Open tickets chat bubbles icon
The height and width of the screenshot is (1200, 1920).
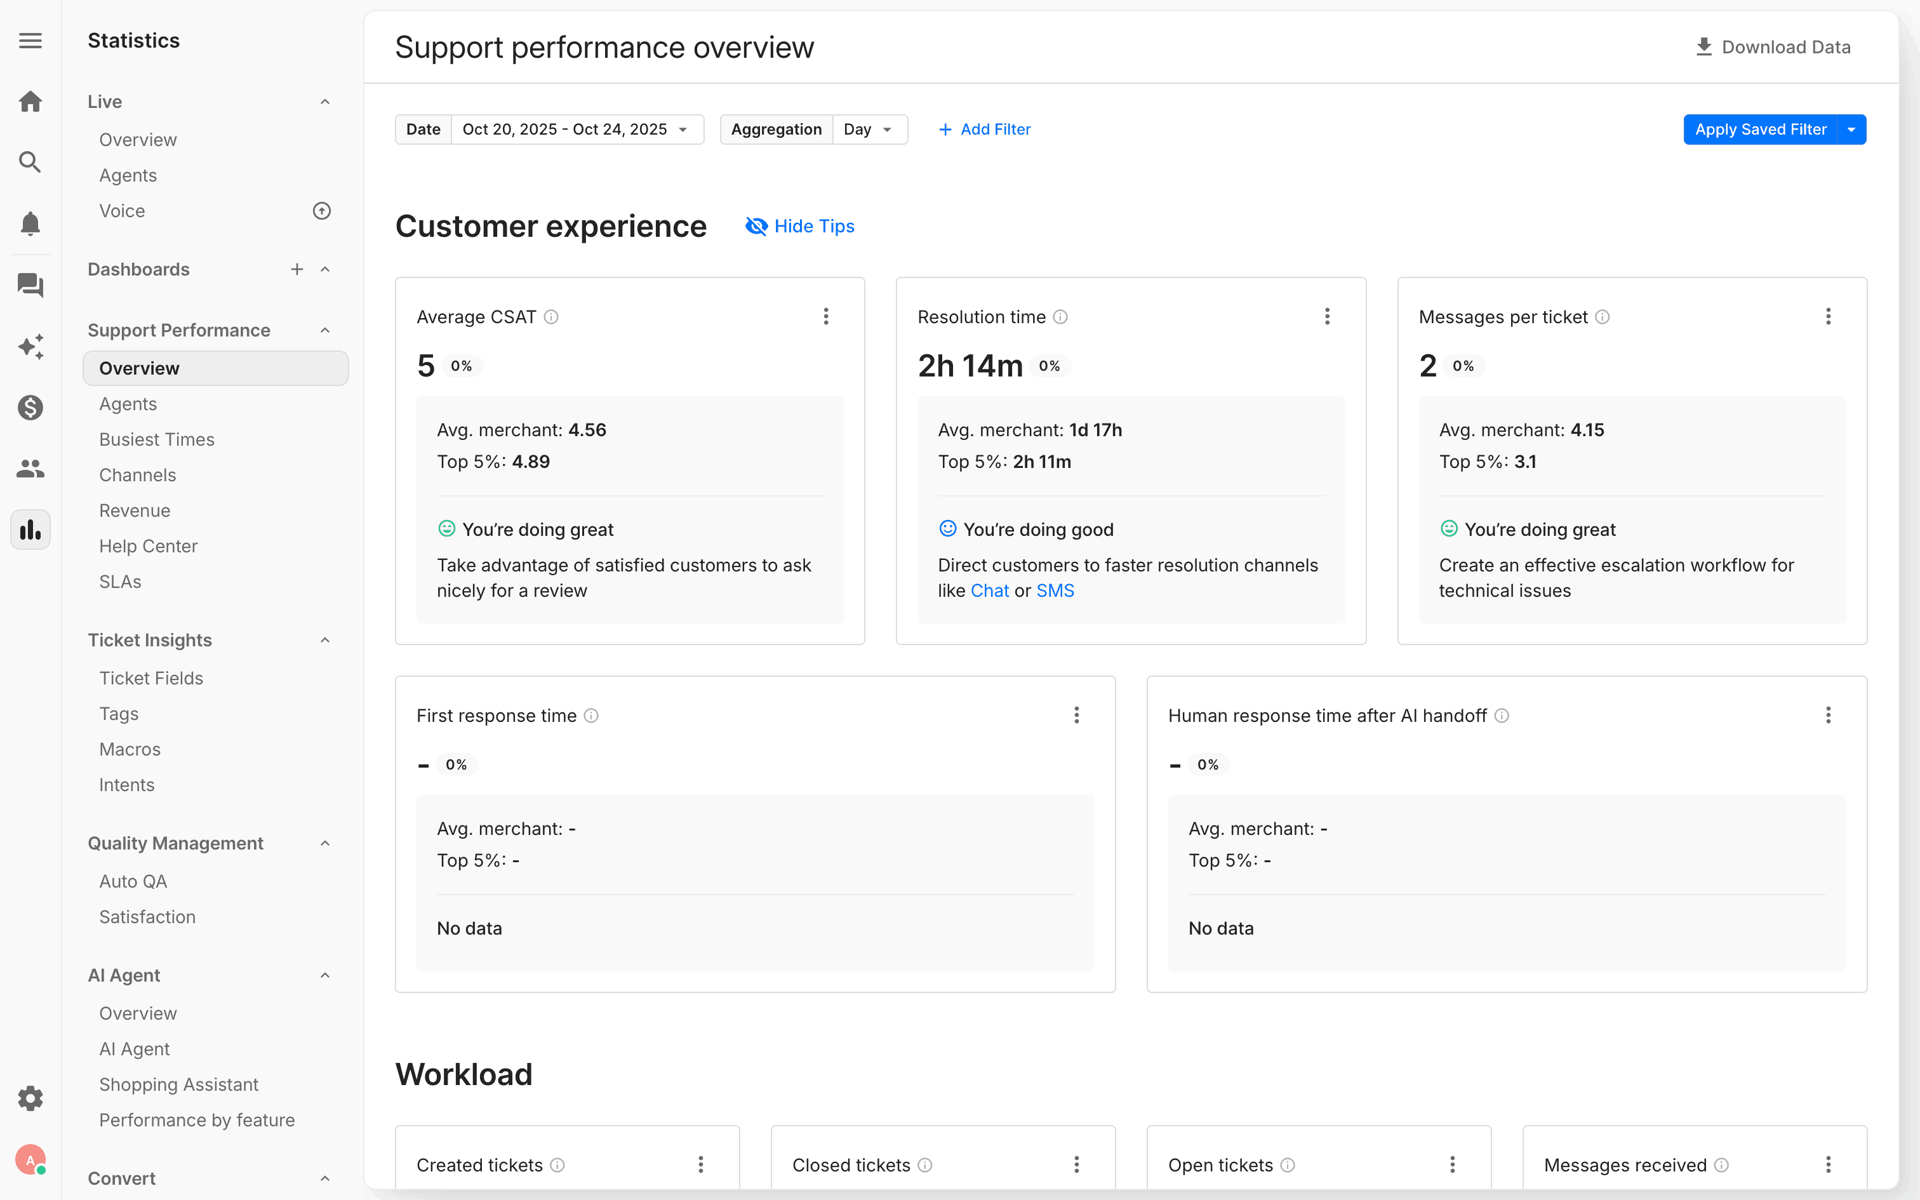point(30,285)
